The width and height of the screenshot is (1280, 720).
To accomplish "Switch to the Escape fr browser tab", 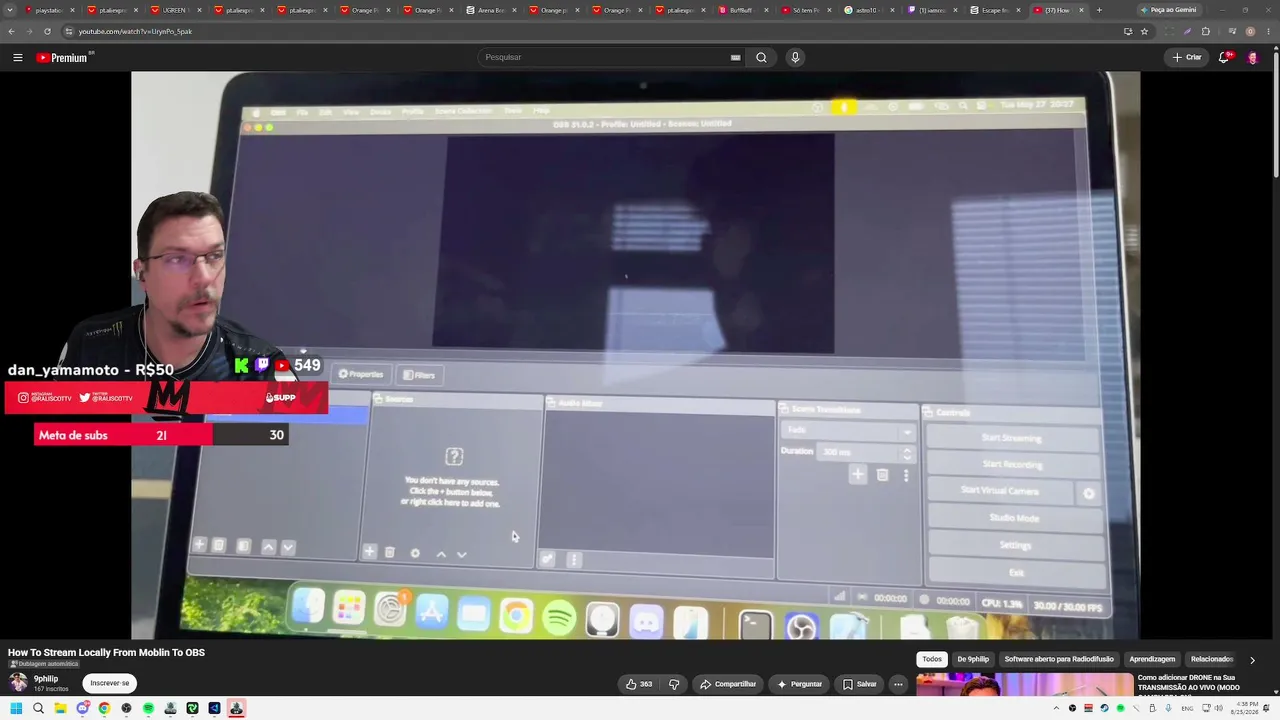I will pyautogui.click(x=995, y=10).
